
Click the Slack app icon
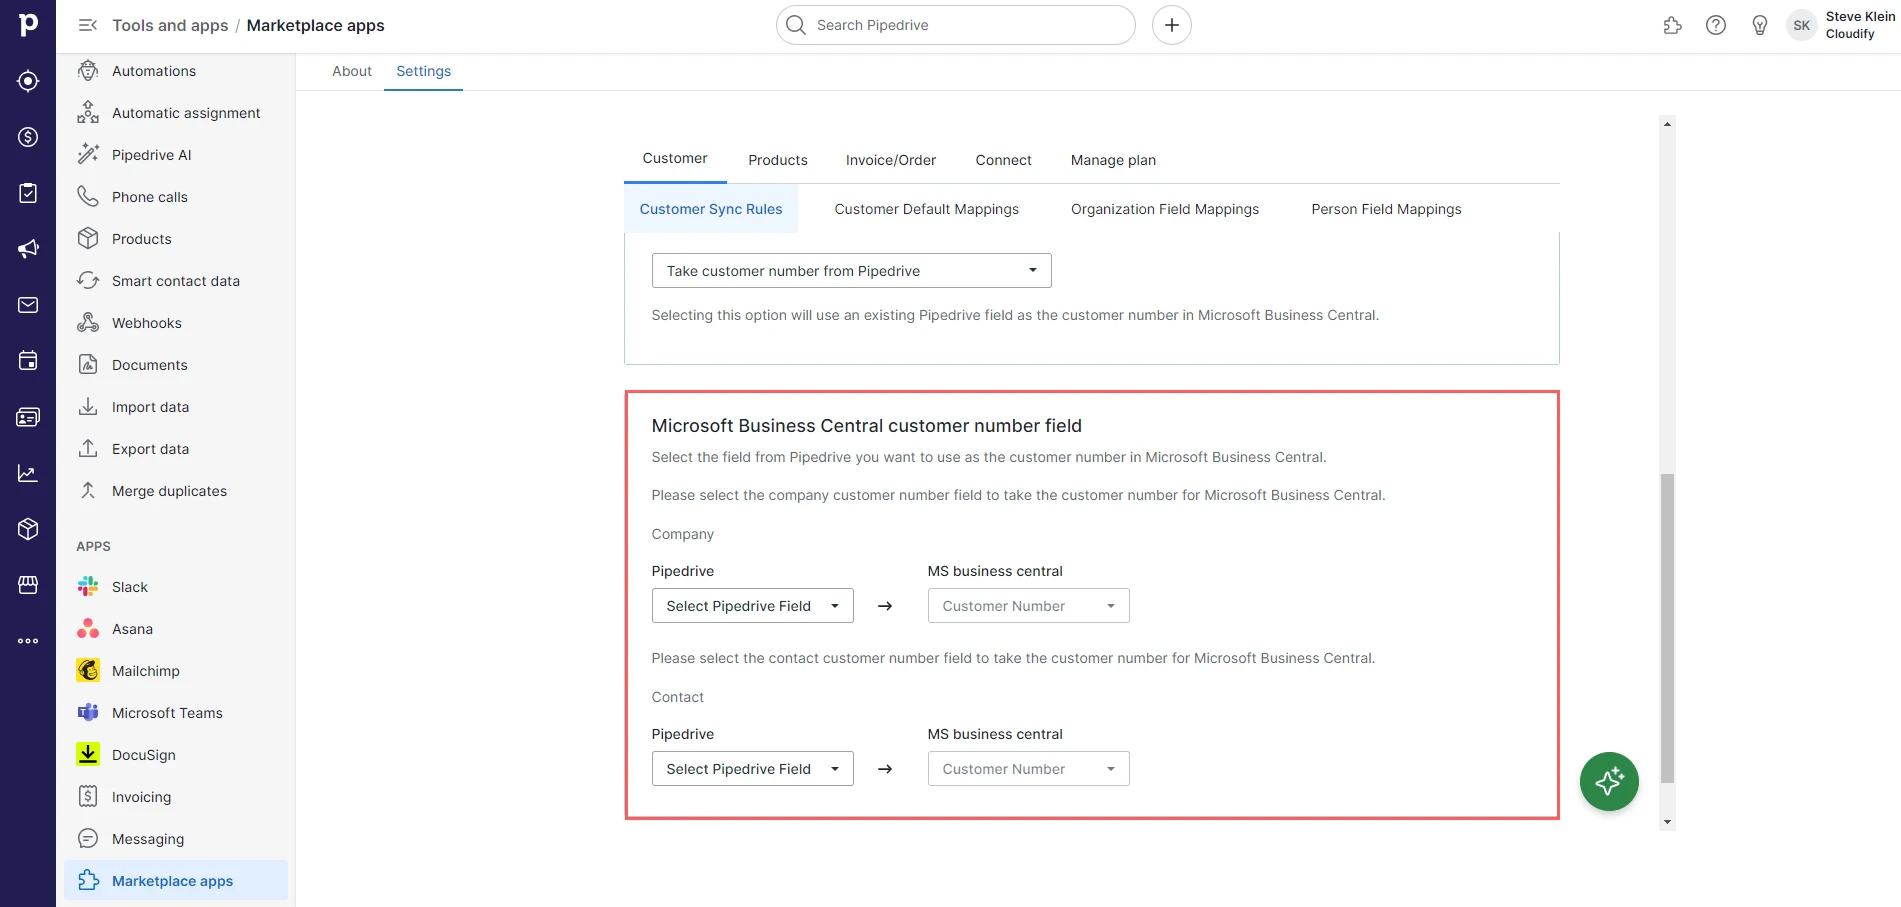click(x=88, y=587)
